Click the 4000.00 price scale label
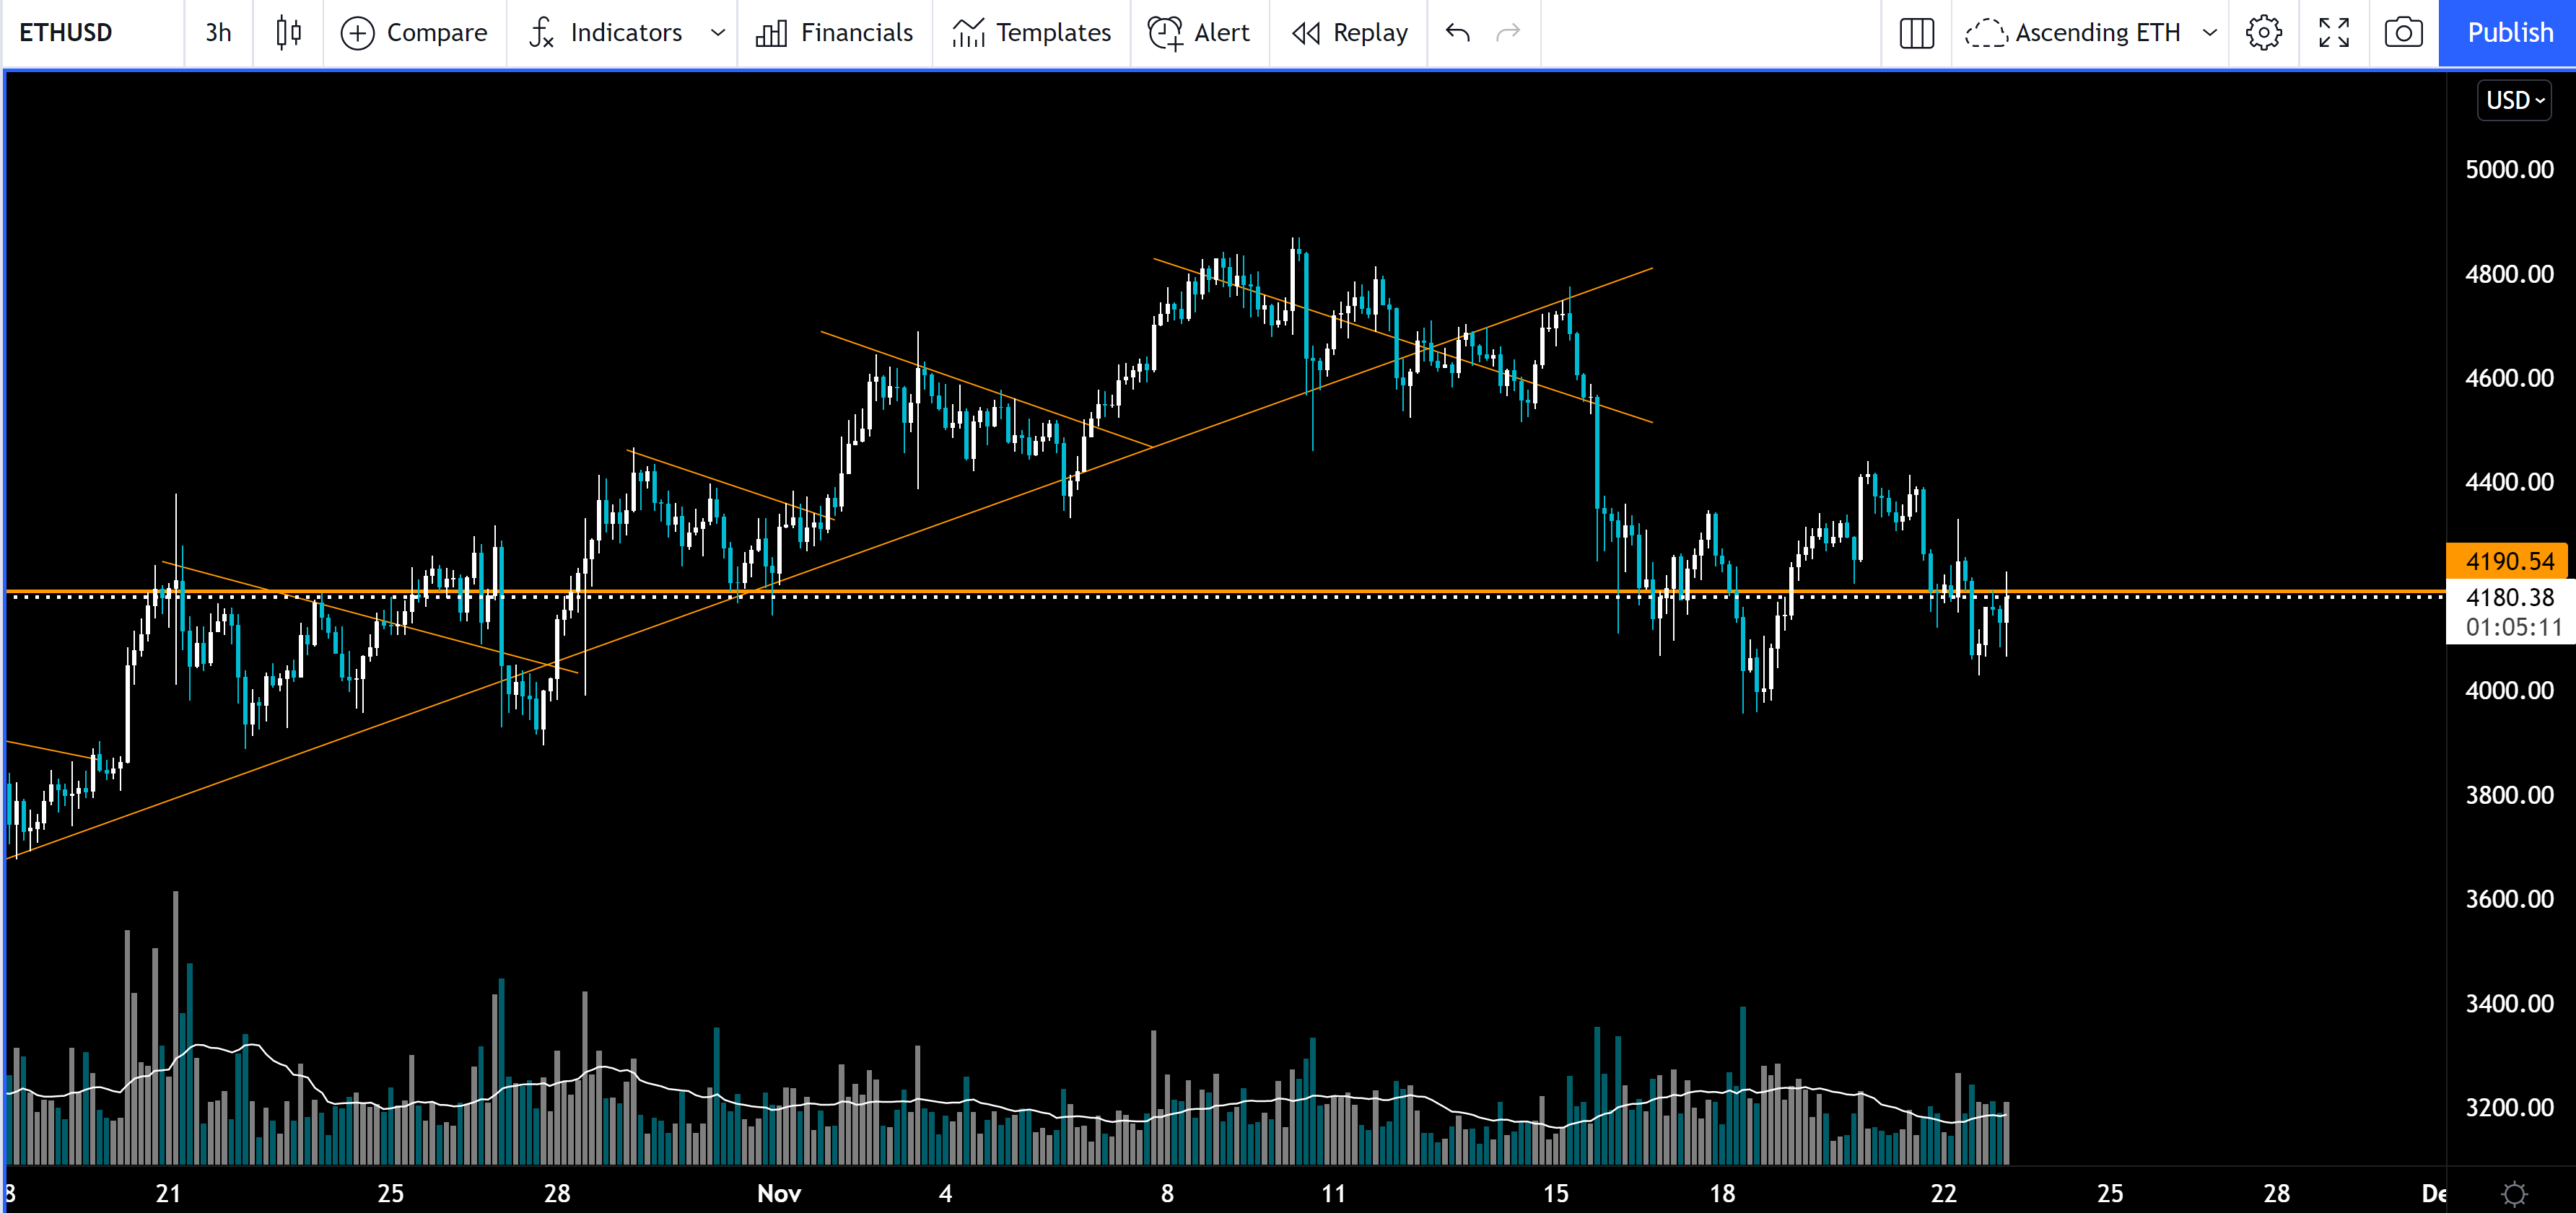 2509,691
